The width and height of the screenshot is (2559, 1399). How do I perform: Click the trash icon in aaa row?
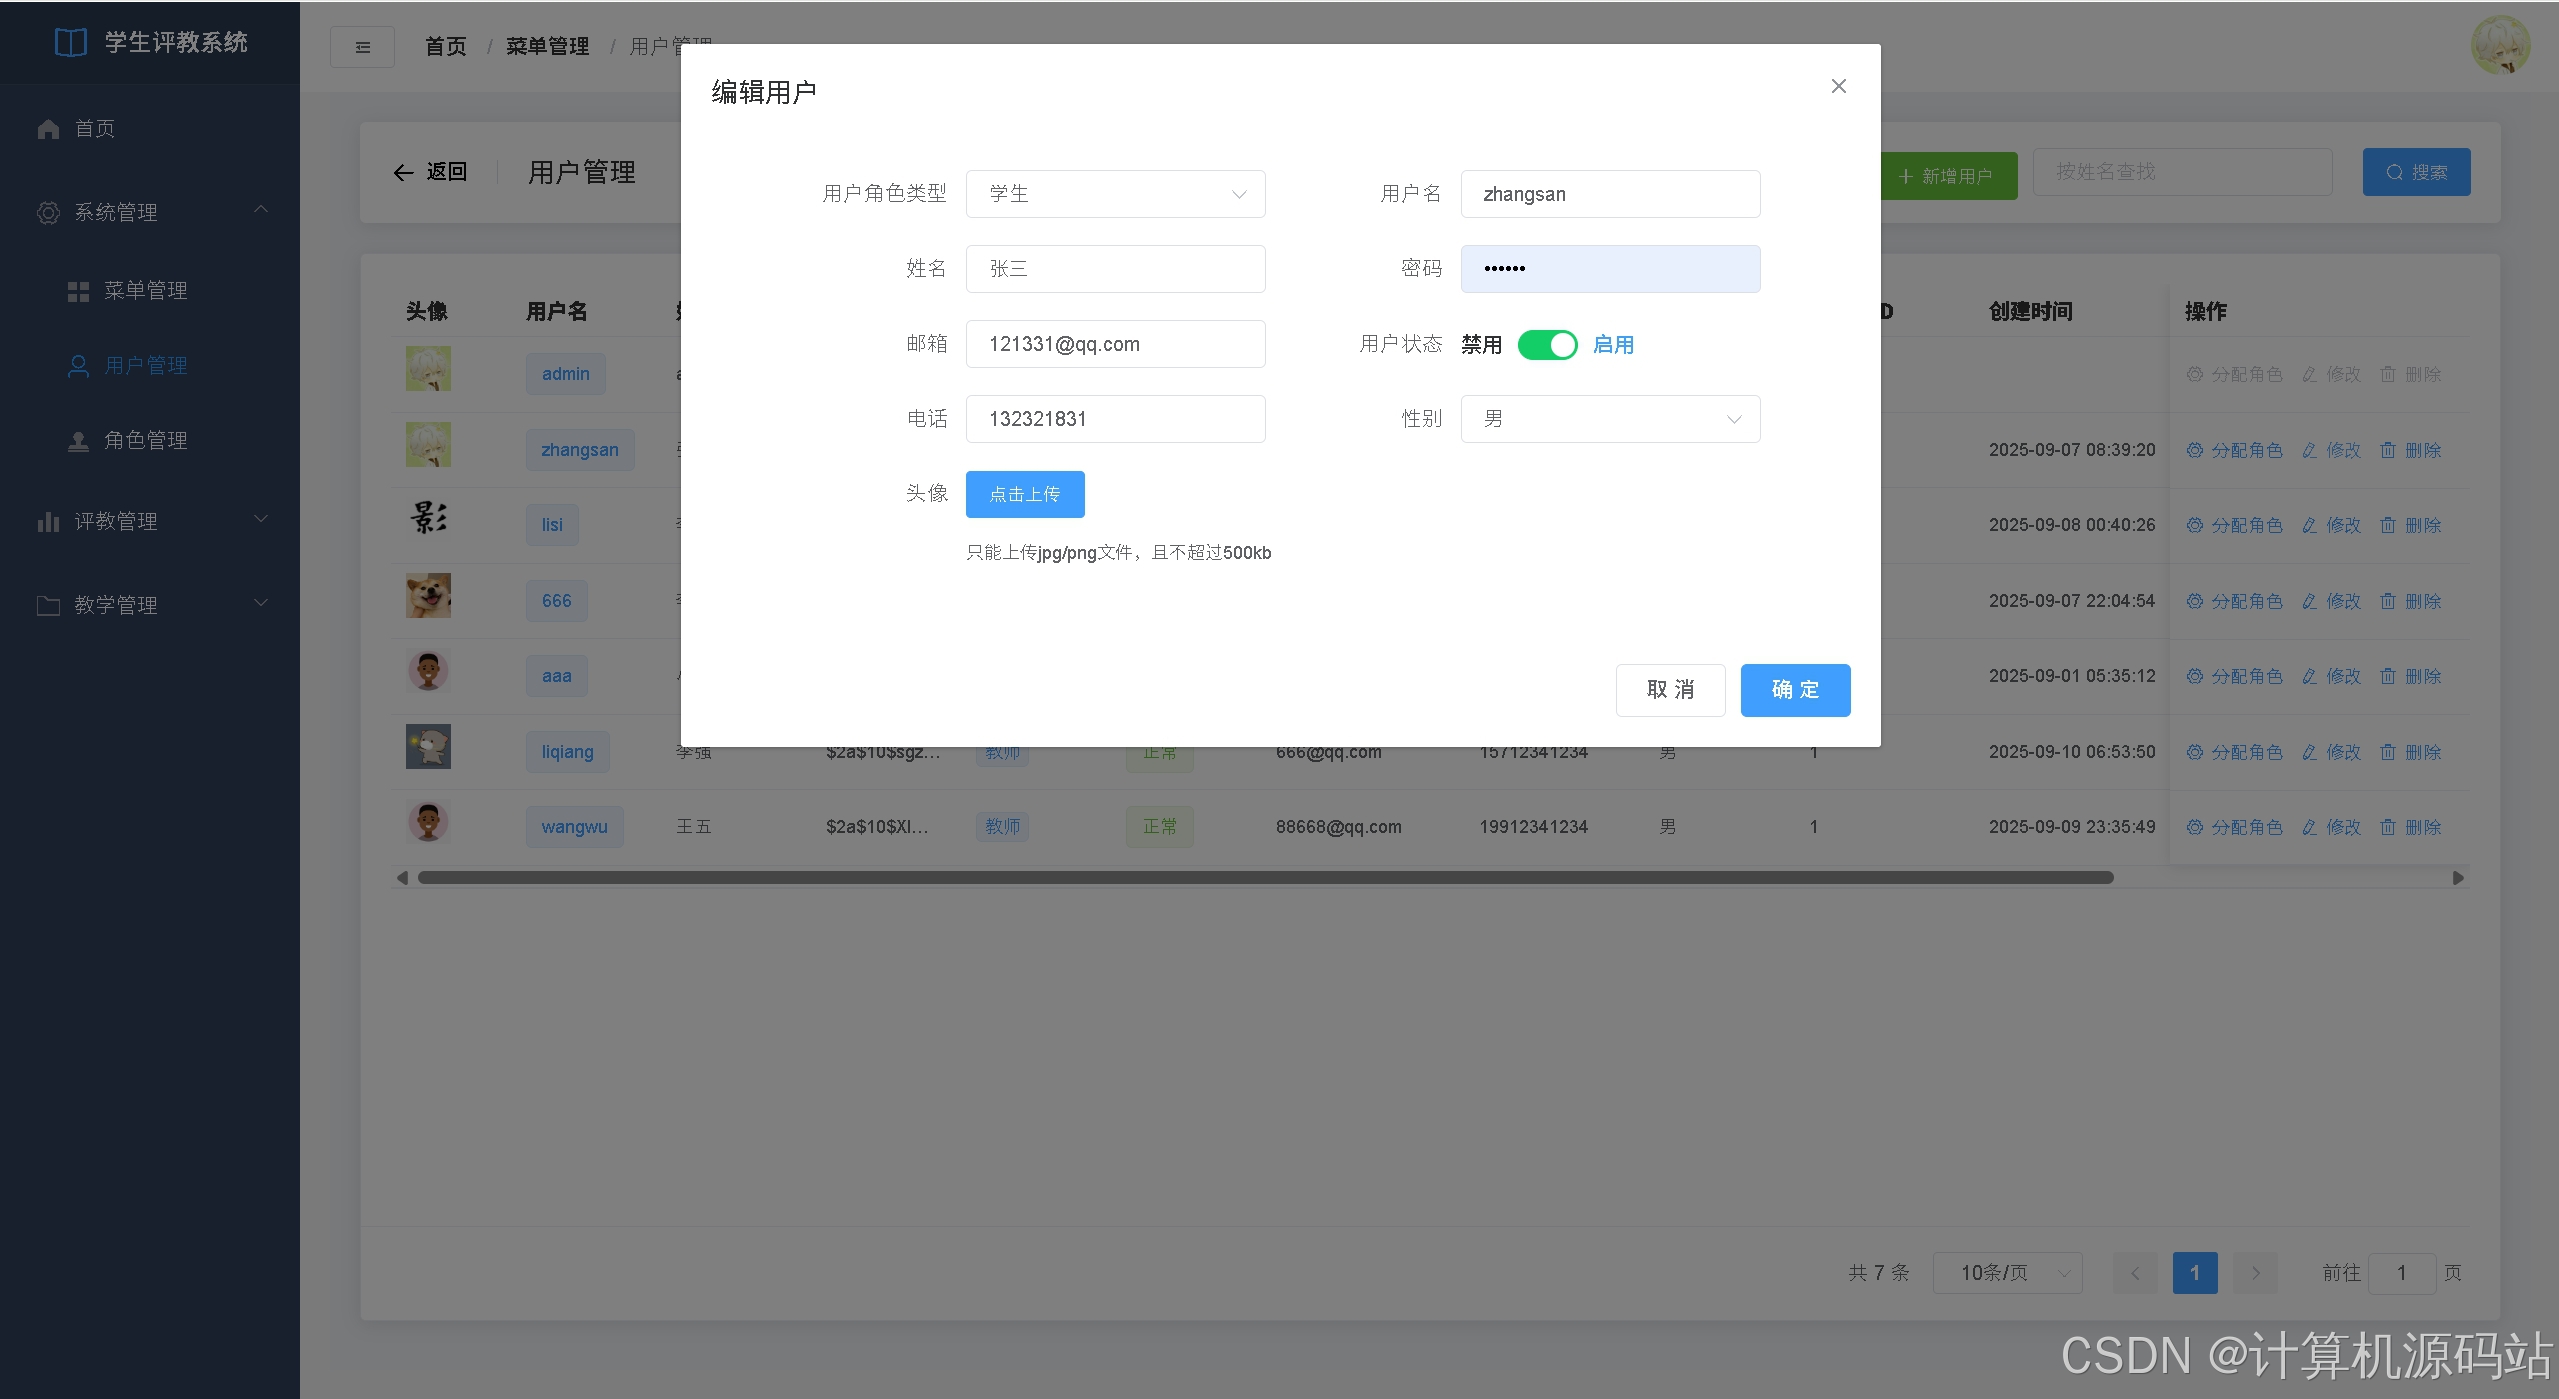tap(2388, 676)
